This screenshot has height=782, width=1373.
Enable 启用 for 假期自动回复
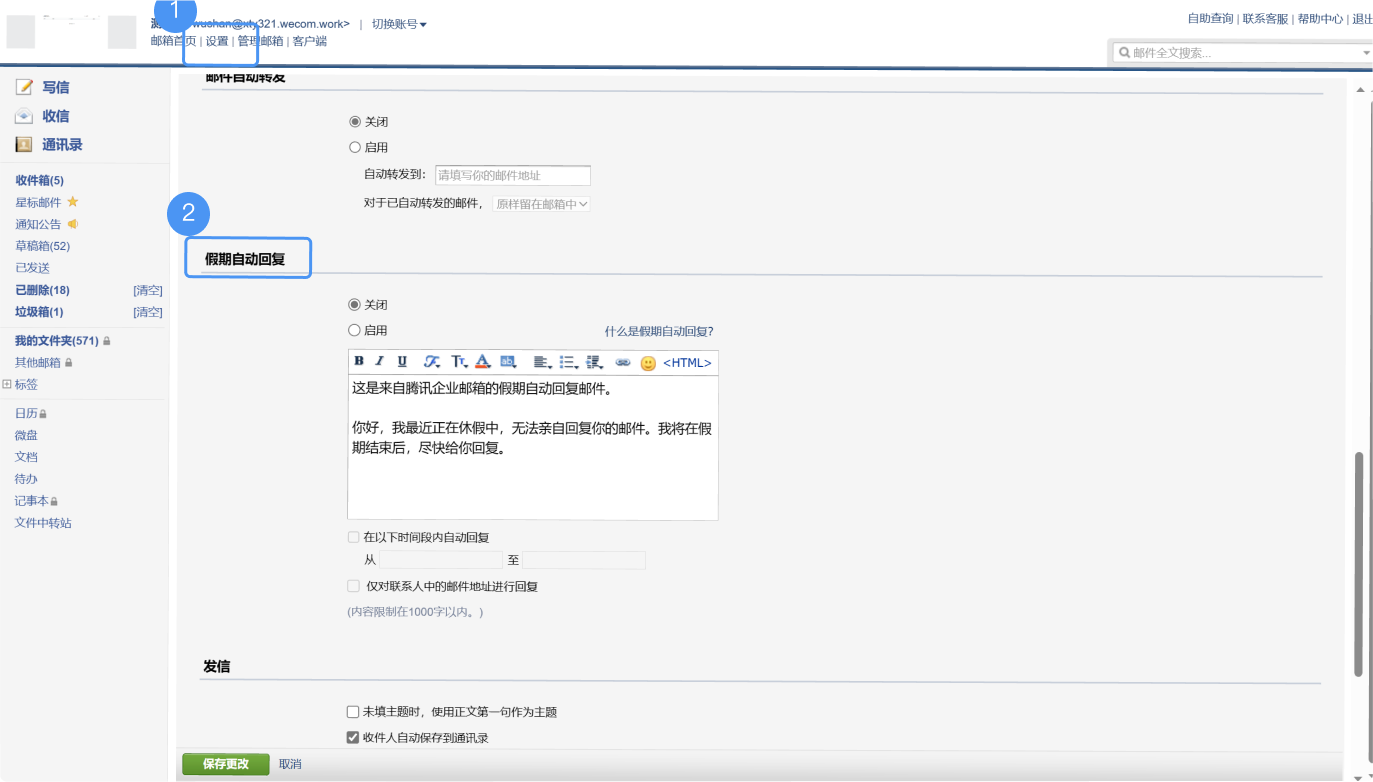pyautogui.click(x=355, y=330)
